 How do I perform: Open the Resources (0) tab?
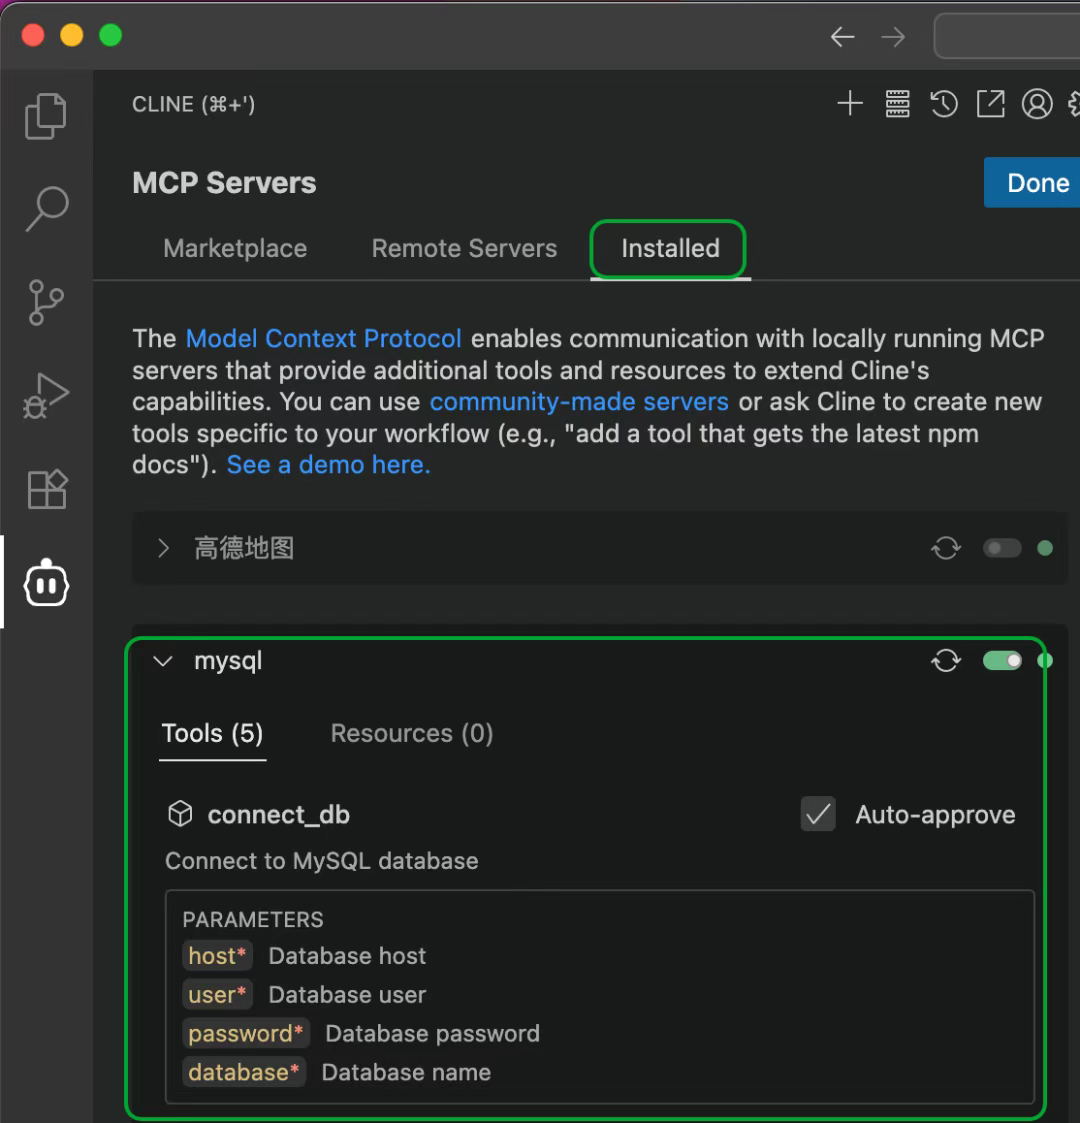coord(412,733)
